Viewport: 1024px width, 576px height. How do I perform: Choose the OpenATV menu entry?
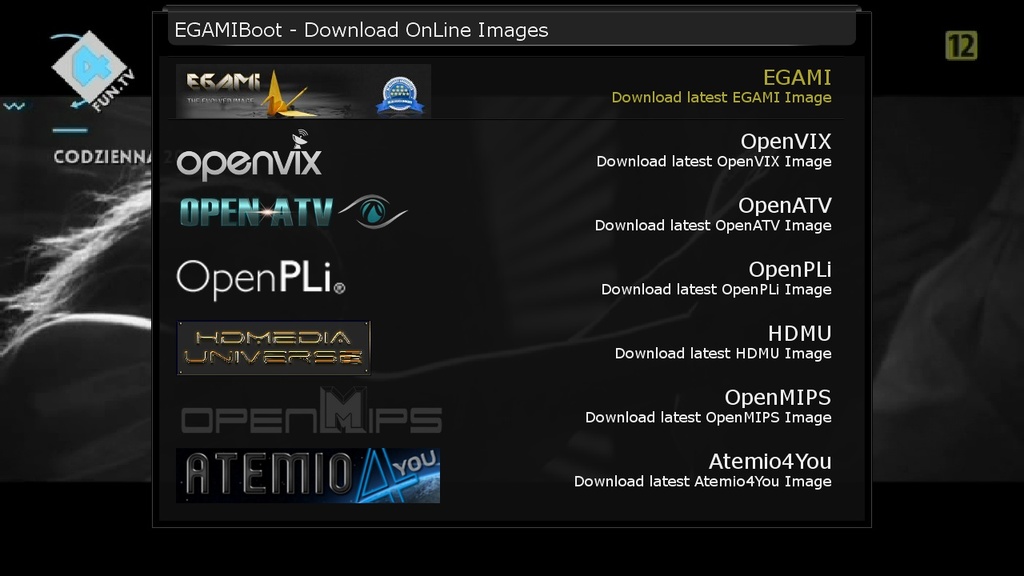coord(505,216)
